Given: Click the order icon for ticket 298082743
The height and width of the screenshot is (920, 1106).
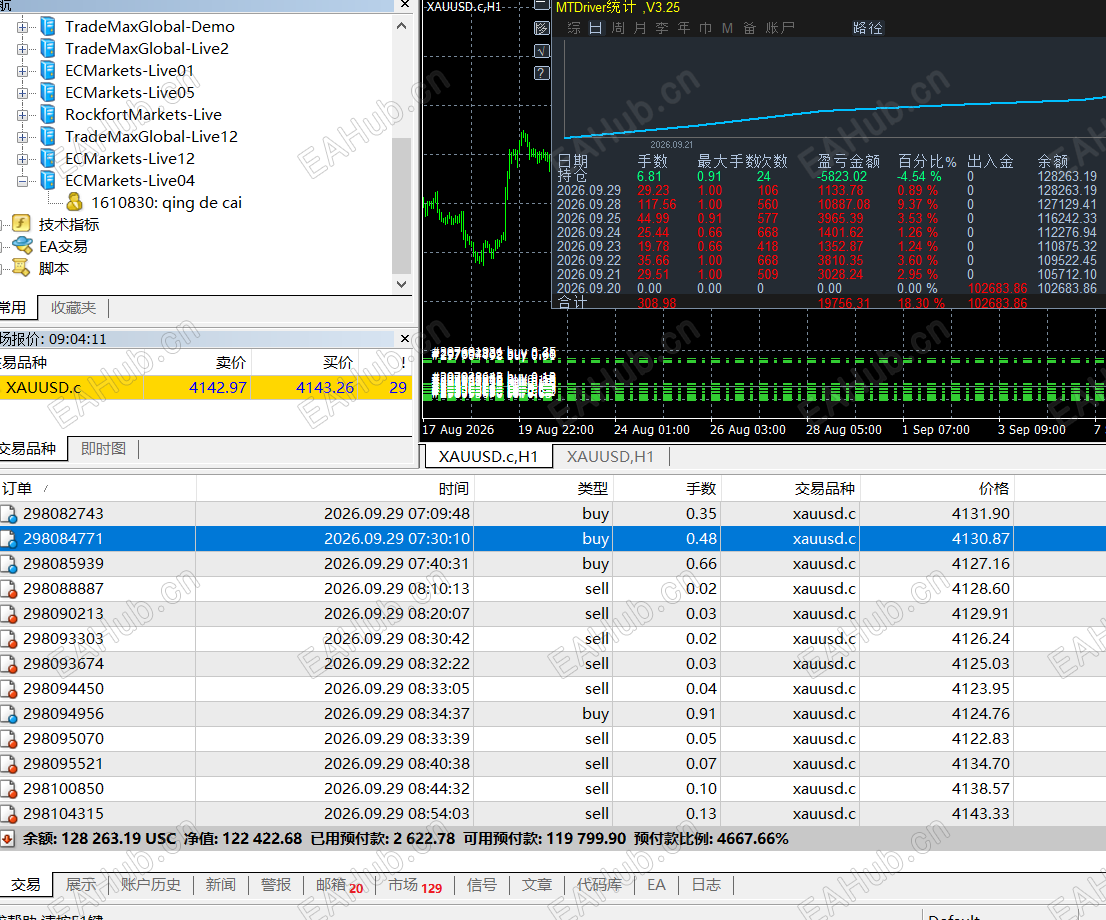Looking at the screenshot, I should (8, 514).
